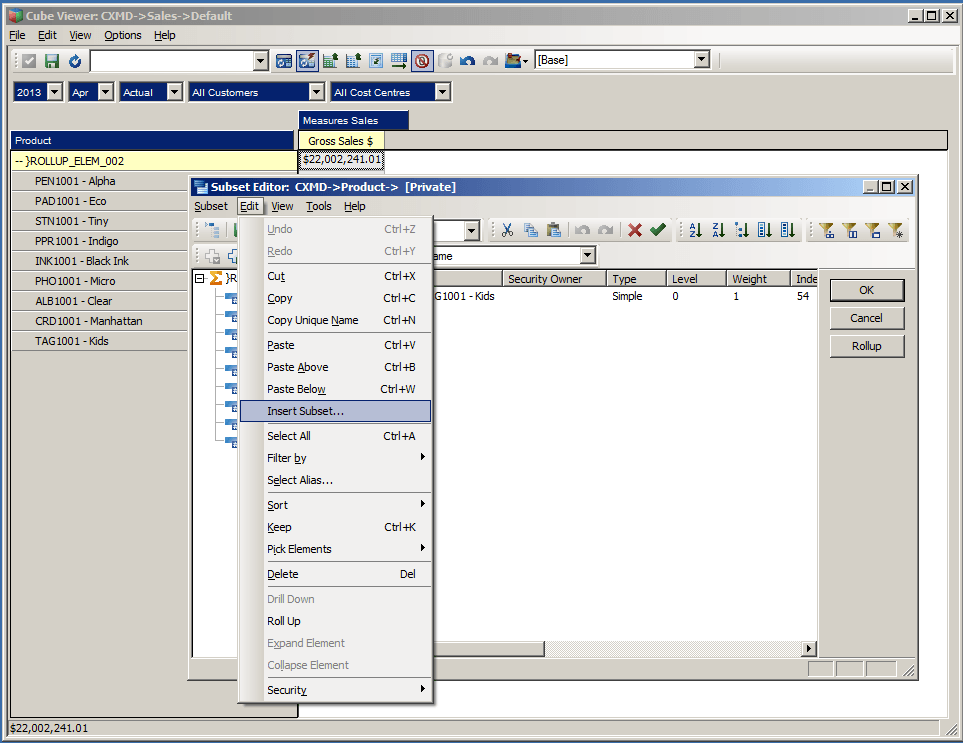The width and height of the screenshot is (963, 743).
Task: Click the Paste icon in the Subset Editor toolbar
Action: pyautogui.click(x=555, y=230)
